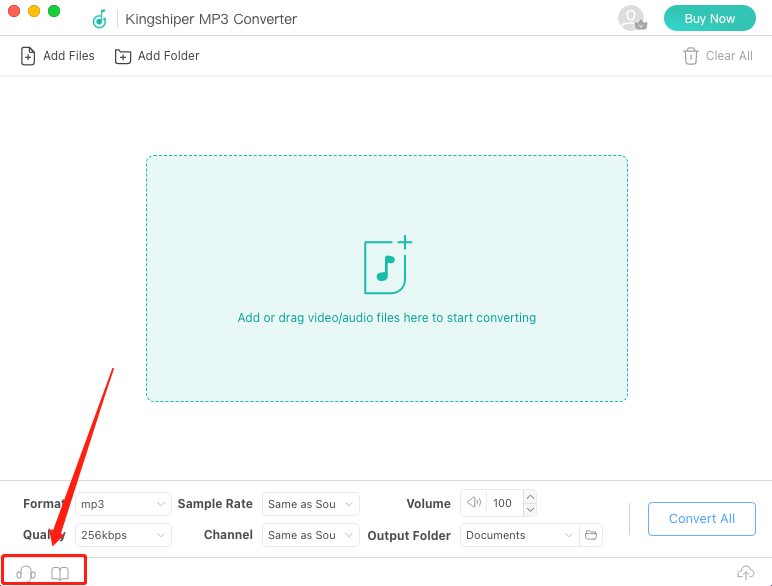Browse output folder with the folder icon

click(591, 535)
